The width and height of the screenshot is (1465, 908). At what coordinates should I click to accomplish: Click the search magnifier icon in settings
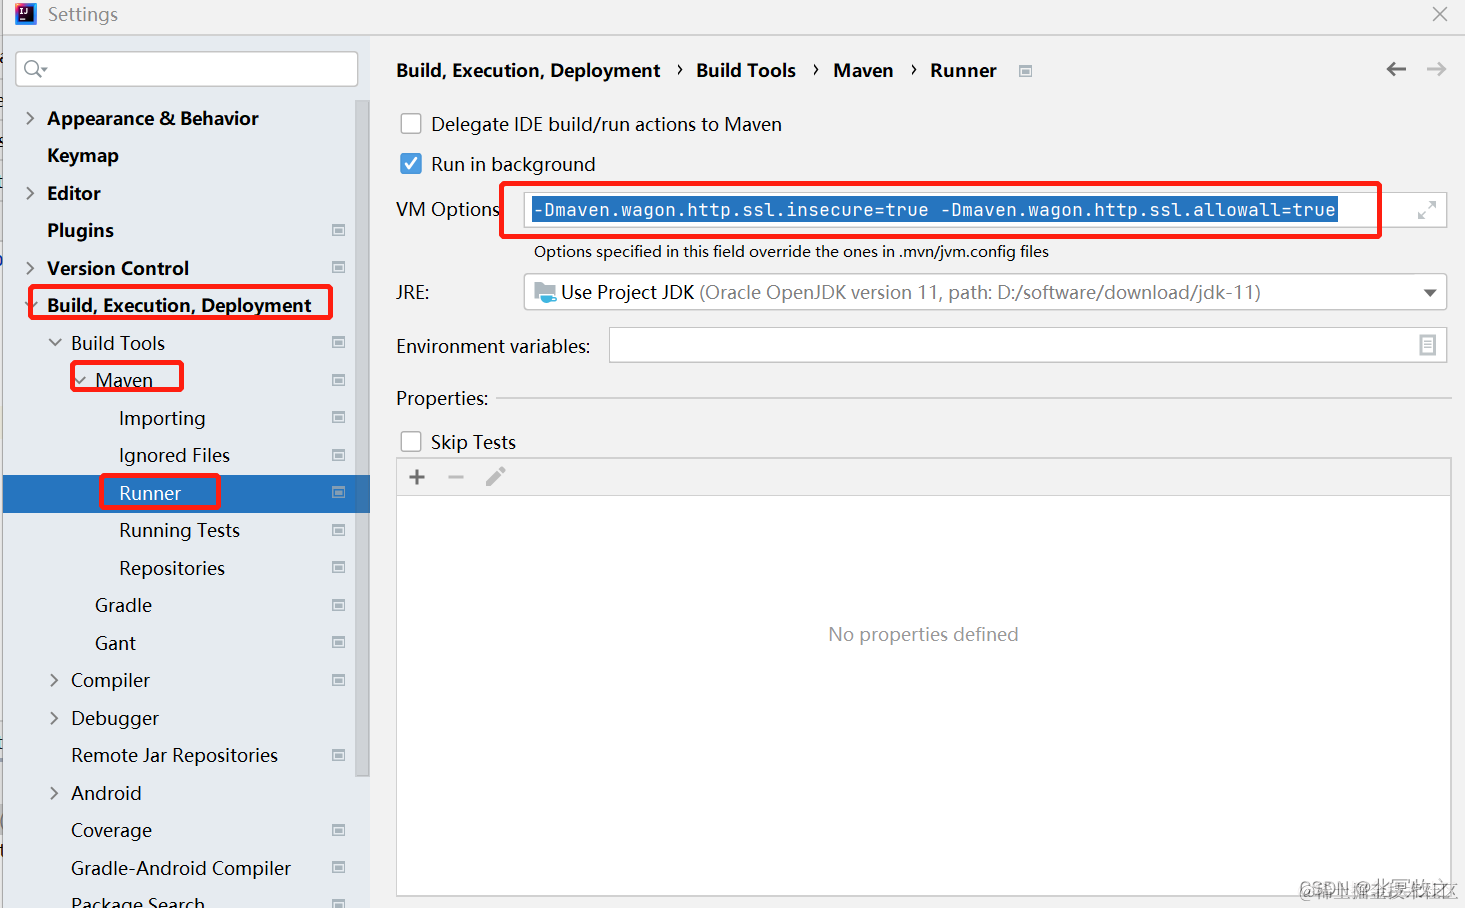(x=34, y=69)
